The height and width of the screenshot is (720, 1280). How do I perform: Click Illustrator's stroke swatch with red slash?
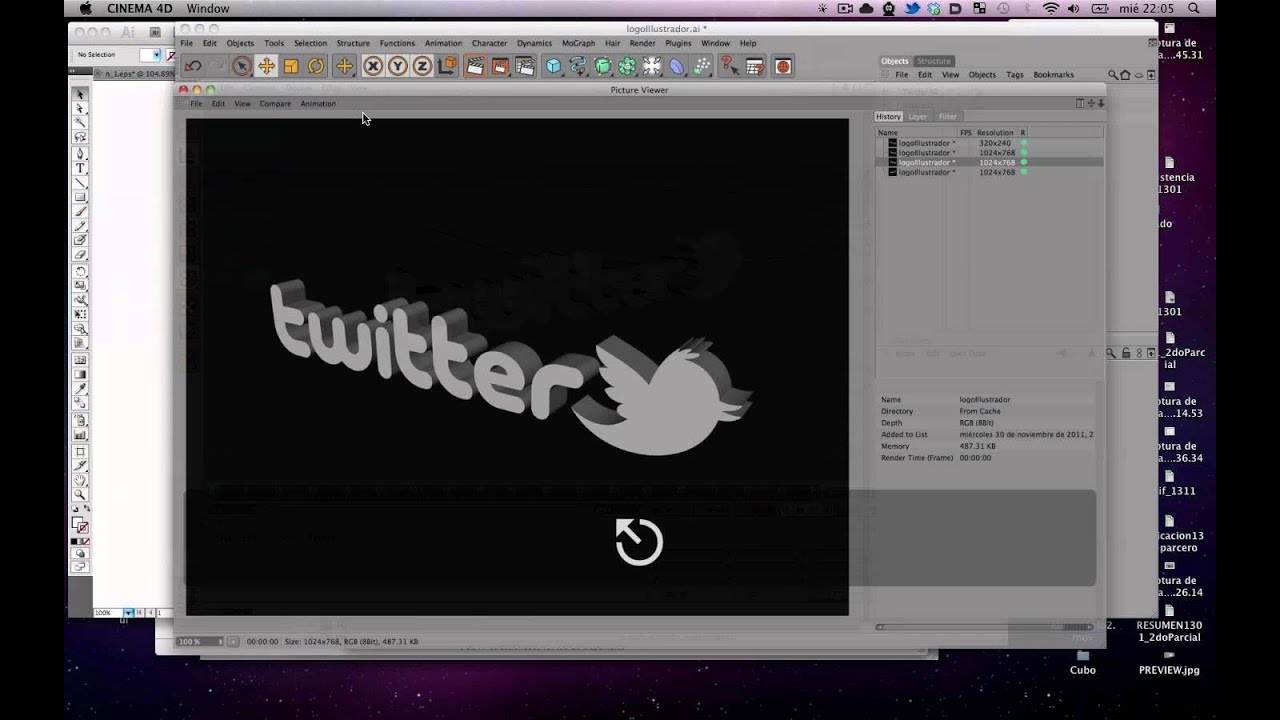tap(83, 527)
